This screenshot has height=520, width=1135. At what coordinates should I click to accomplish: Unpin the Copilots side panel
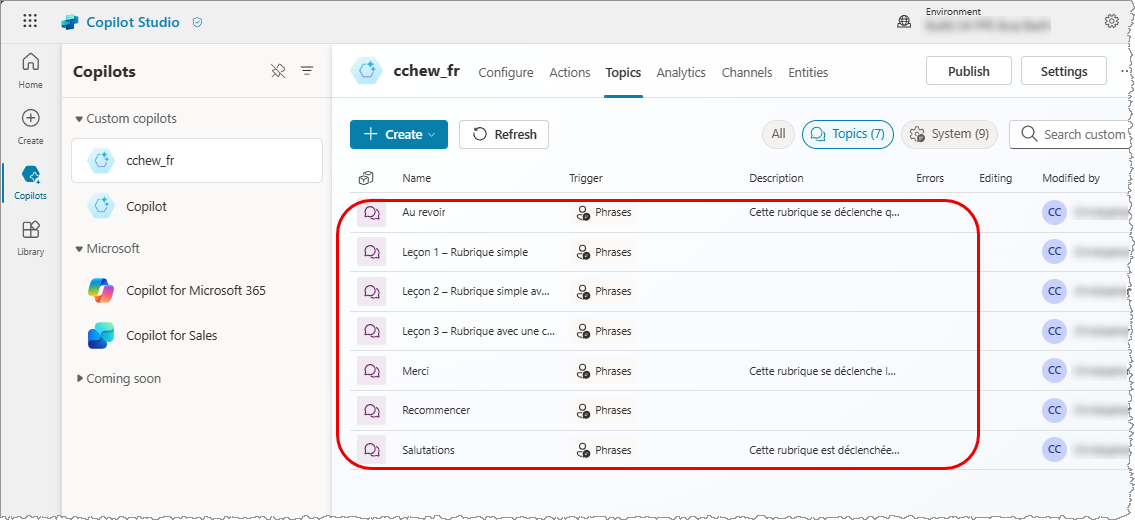click(278, 70)
